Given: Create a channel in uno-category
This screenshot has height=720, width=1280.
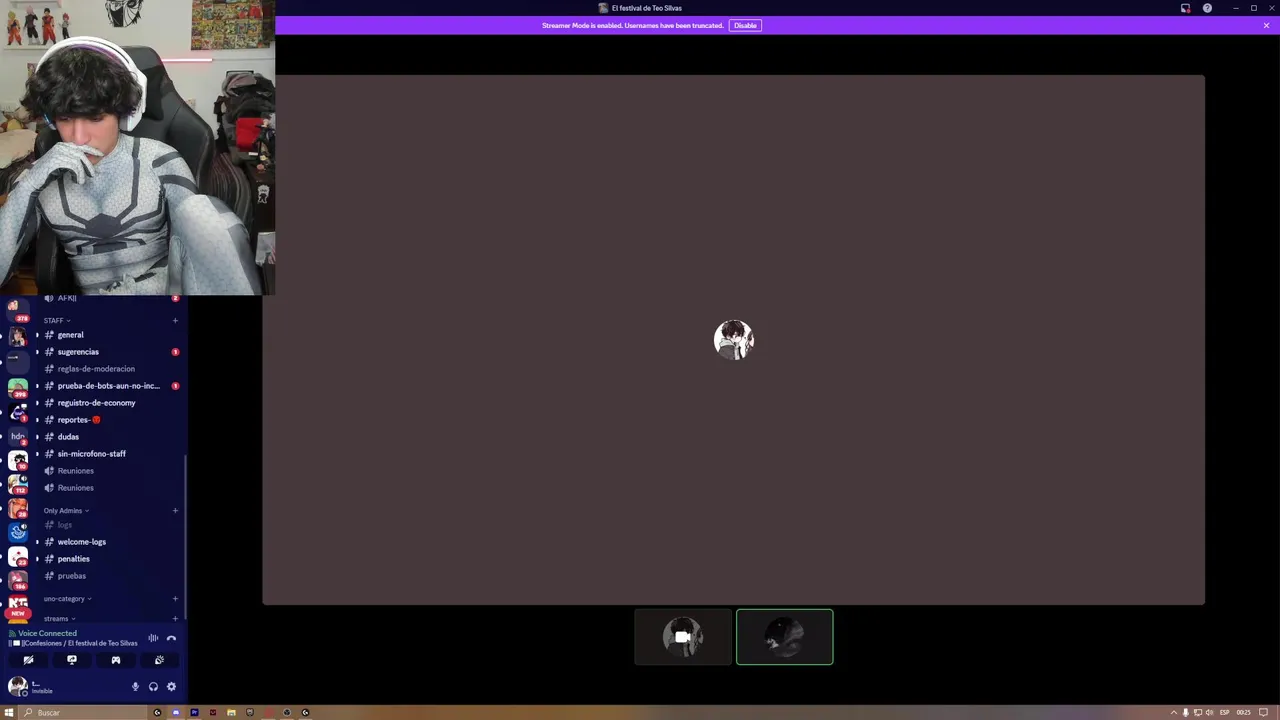Looking at the screenshot, I should (175, 599).
